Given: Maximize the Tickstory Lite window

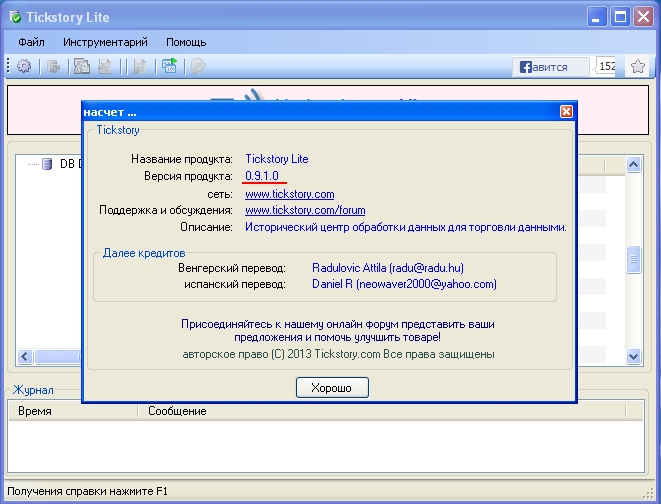Looking at the screenshot, I should tap(620, 17).
